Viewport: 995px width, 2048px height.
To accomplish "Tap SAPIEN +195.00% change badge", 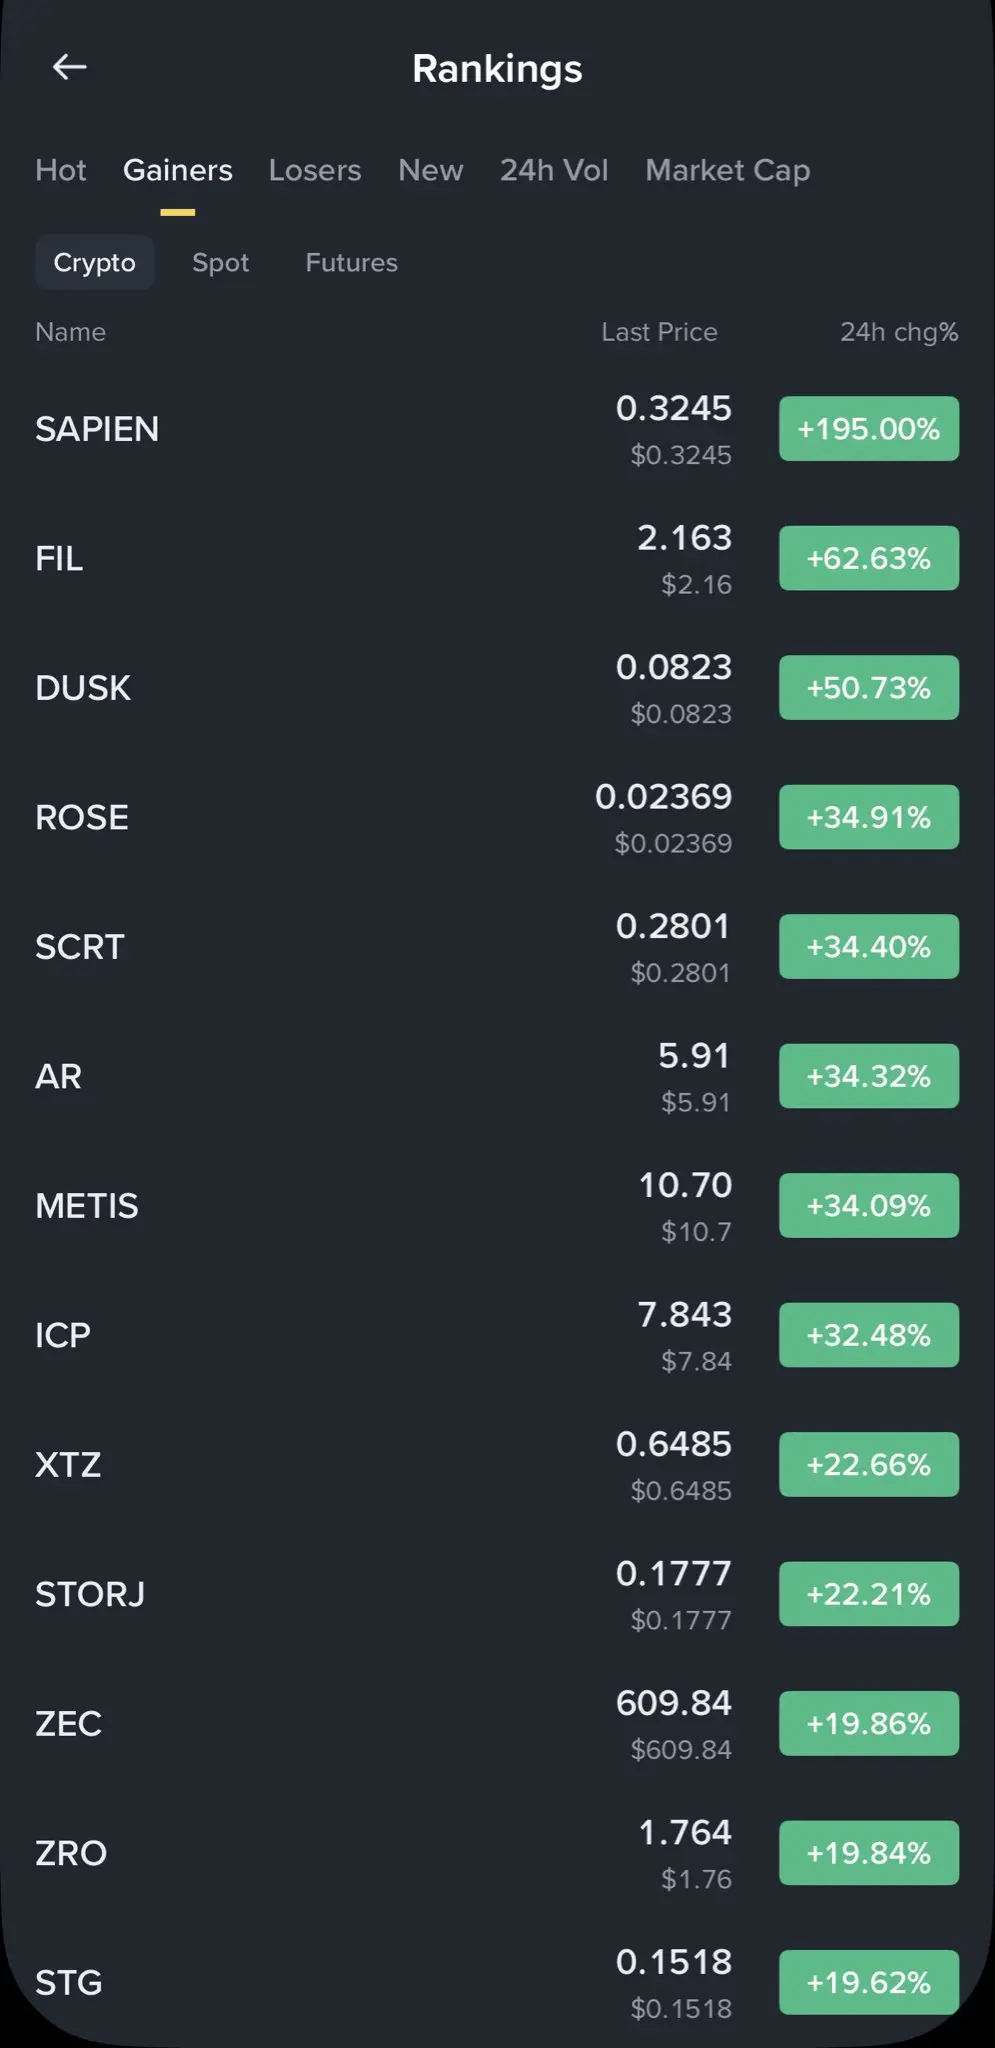I will 868,429.
